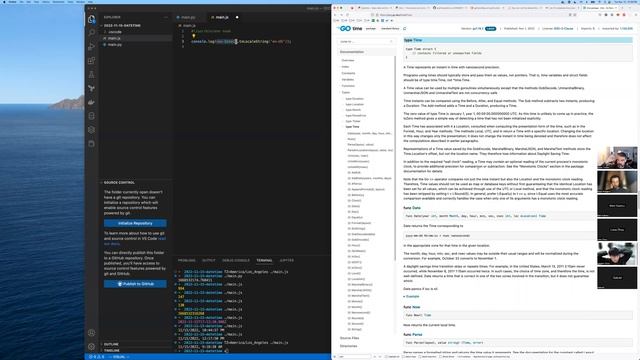Open the Output panel tab
Image resolution: width=640 pixels, height=360 pixels.
209,260
